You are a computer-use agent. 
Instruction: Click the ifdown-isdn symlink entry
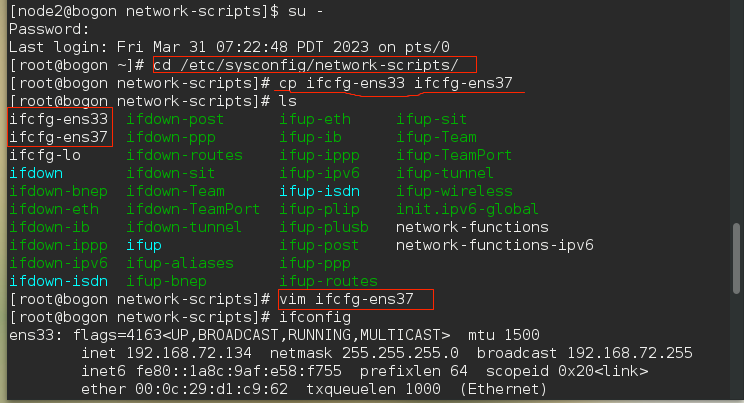click(x=59, y=281)
